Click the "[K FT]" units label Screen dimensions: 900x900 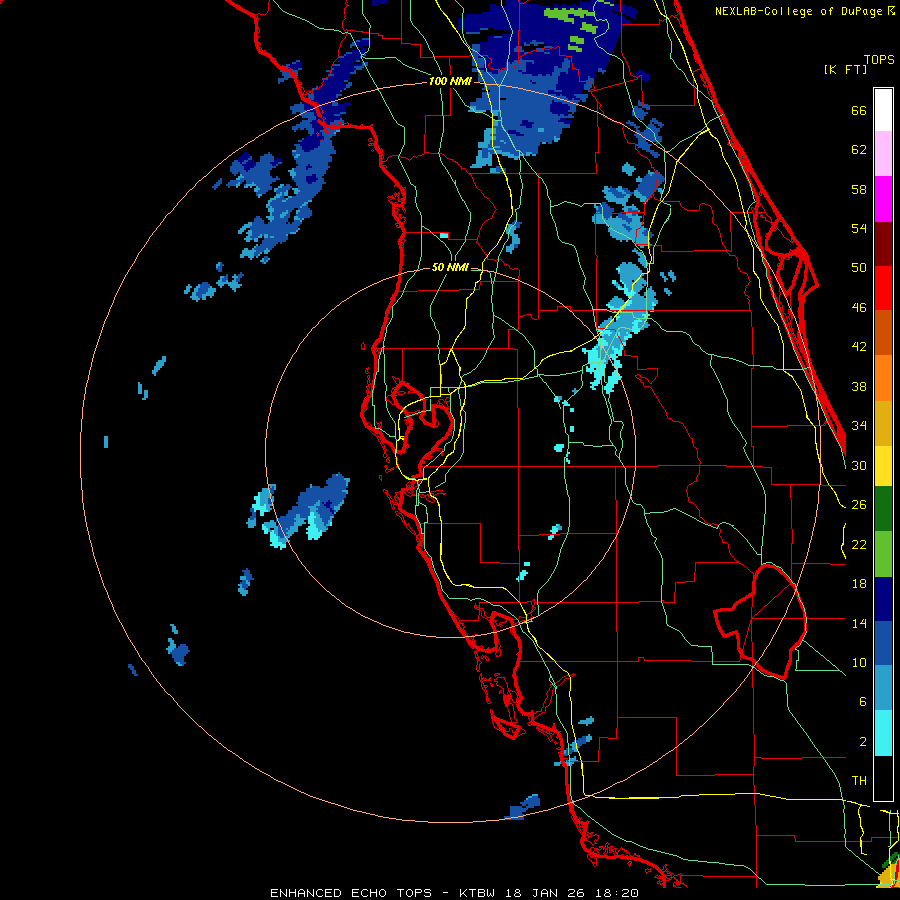[845, 69]
